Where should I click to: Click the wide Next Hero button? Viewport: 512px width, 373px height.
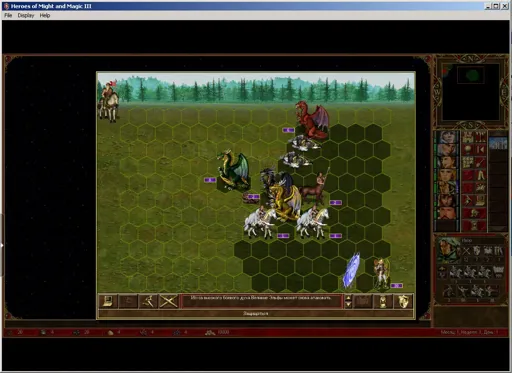tap(474, 213)
